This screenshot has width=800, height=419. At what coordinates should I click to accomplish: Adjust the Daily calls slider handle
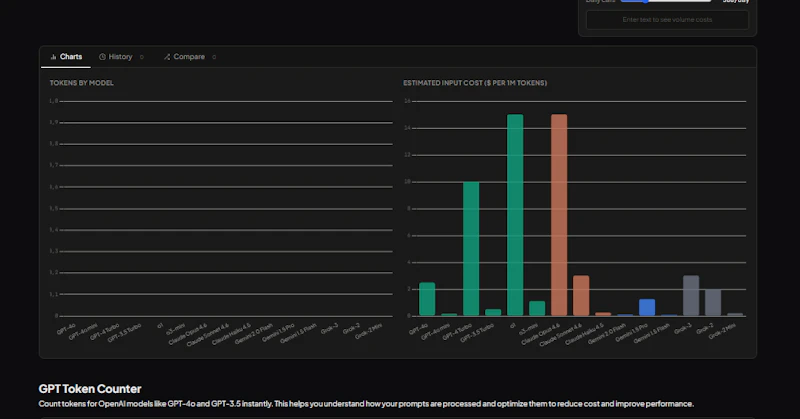pyautogui.click(x=645, y=1)
